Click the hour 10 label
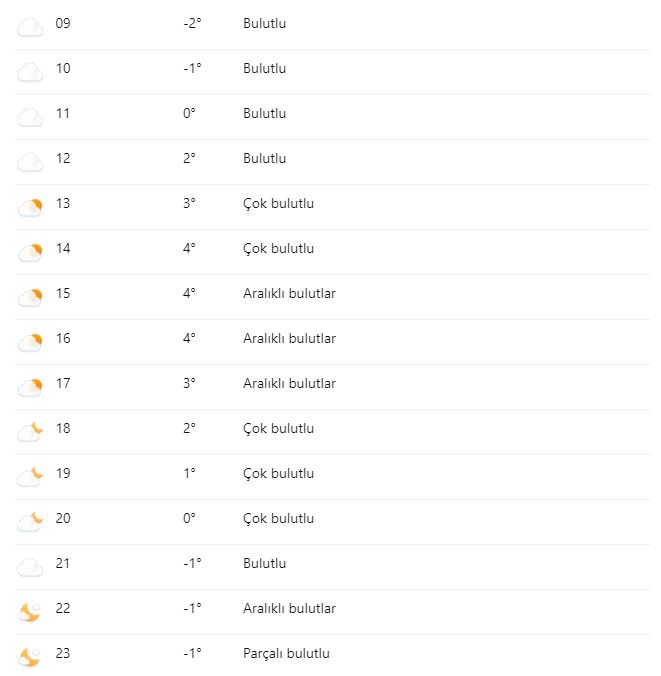Viewport: 661px width, 676px height. pos(63,68)
